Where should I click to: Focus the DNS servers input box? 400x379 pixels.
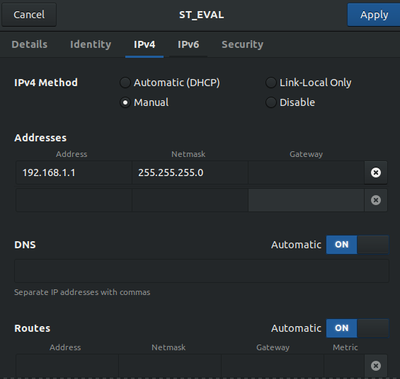tap(202, 271)
